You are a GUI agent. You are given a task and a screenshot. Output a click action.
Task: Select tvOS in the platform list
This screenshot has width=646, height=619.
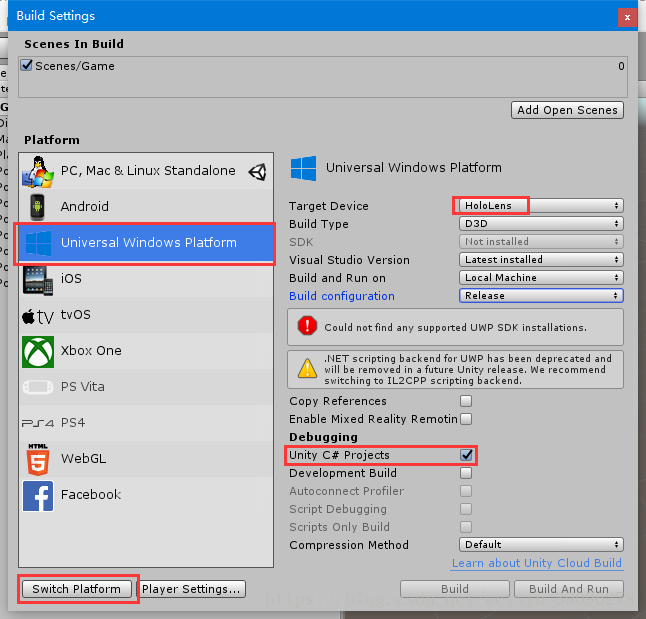tap(146, 315)
